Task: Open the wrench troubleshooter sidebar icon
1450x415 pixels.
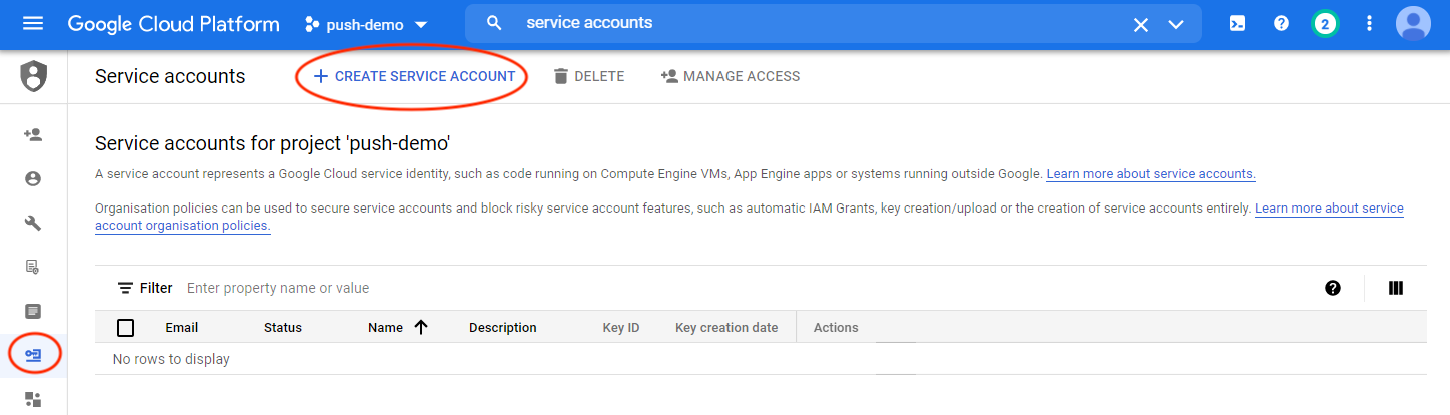Action: 33,222
